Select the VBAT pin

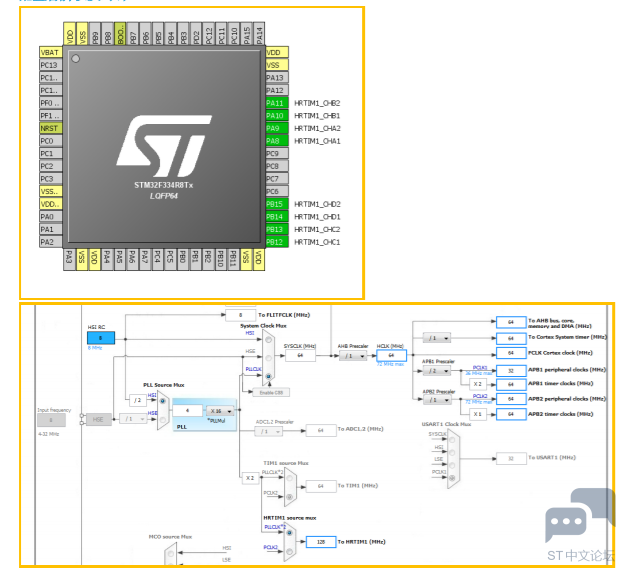point(51,53)
